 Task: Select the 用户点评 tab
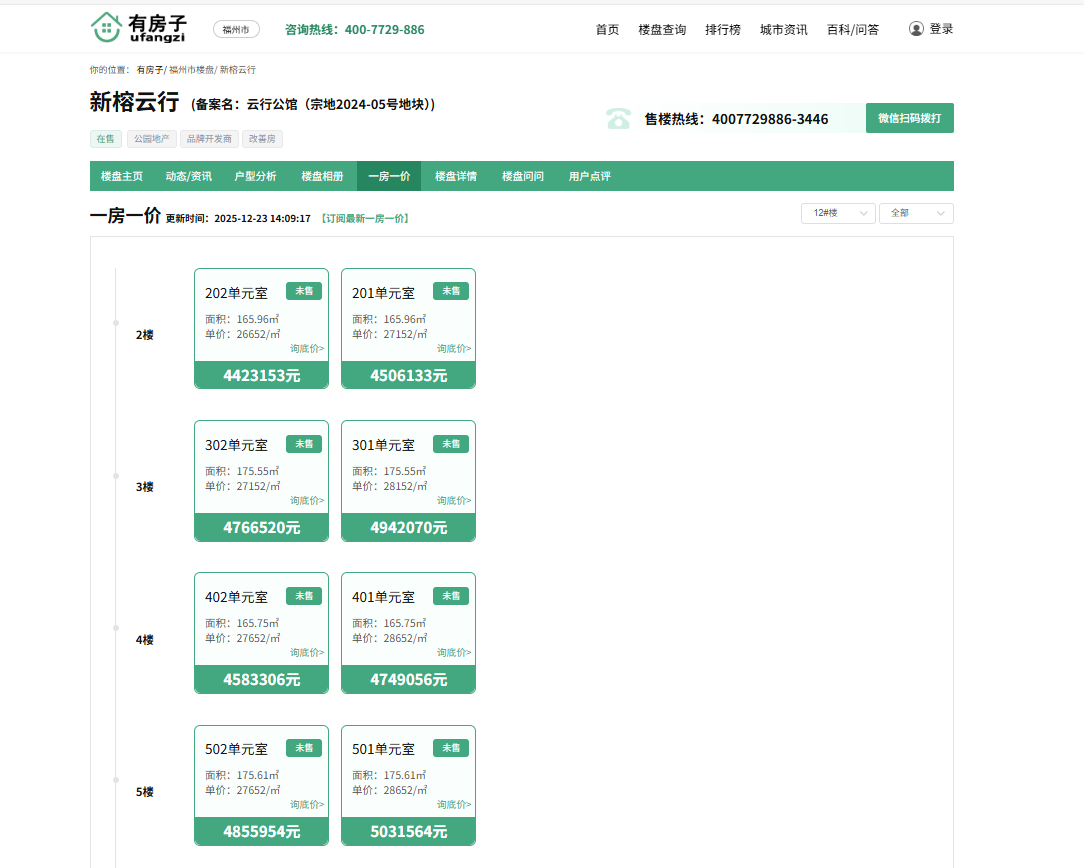[x=589, y=176]
